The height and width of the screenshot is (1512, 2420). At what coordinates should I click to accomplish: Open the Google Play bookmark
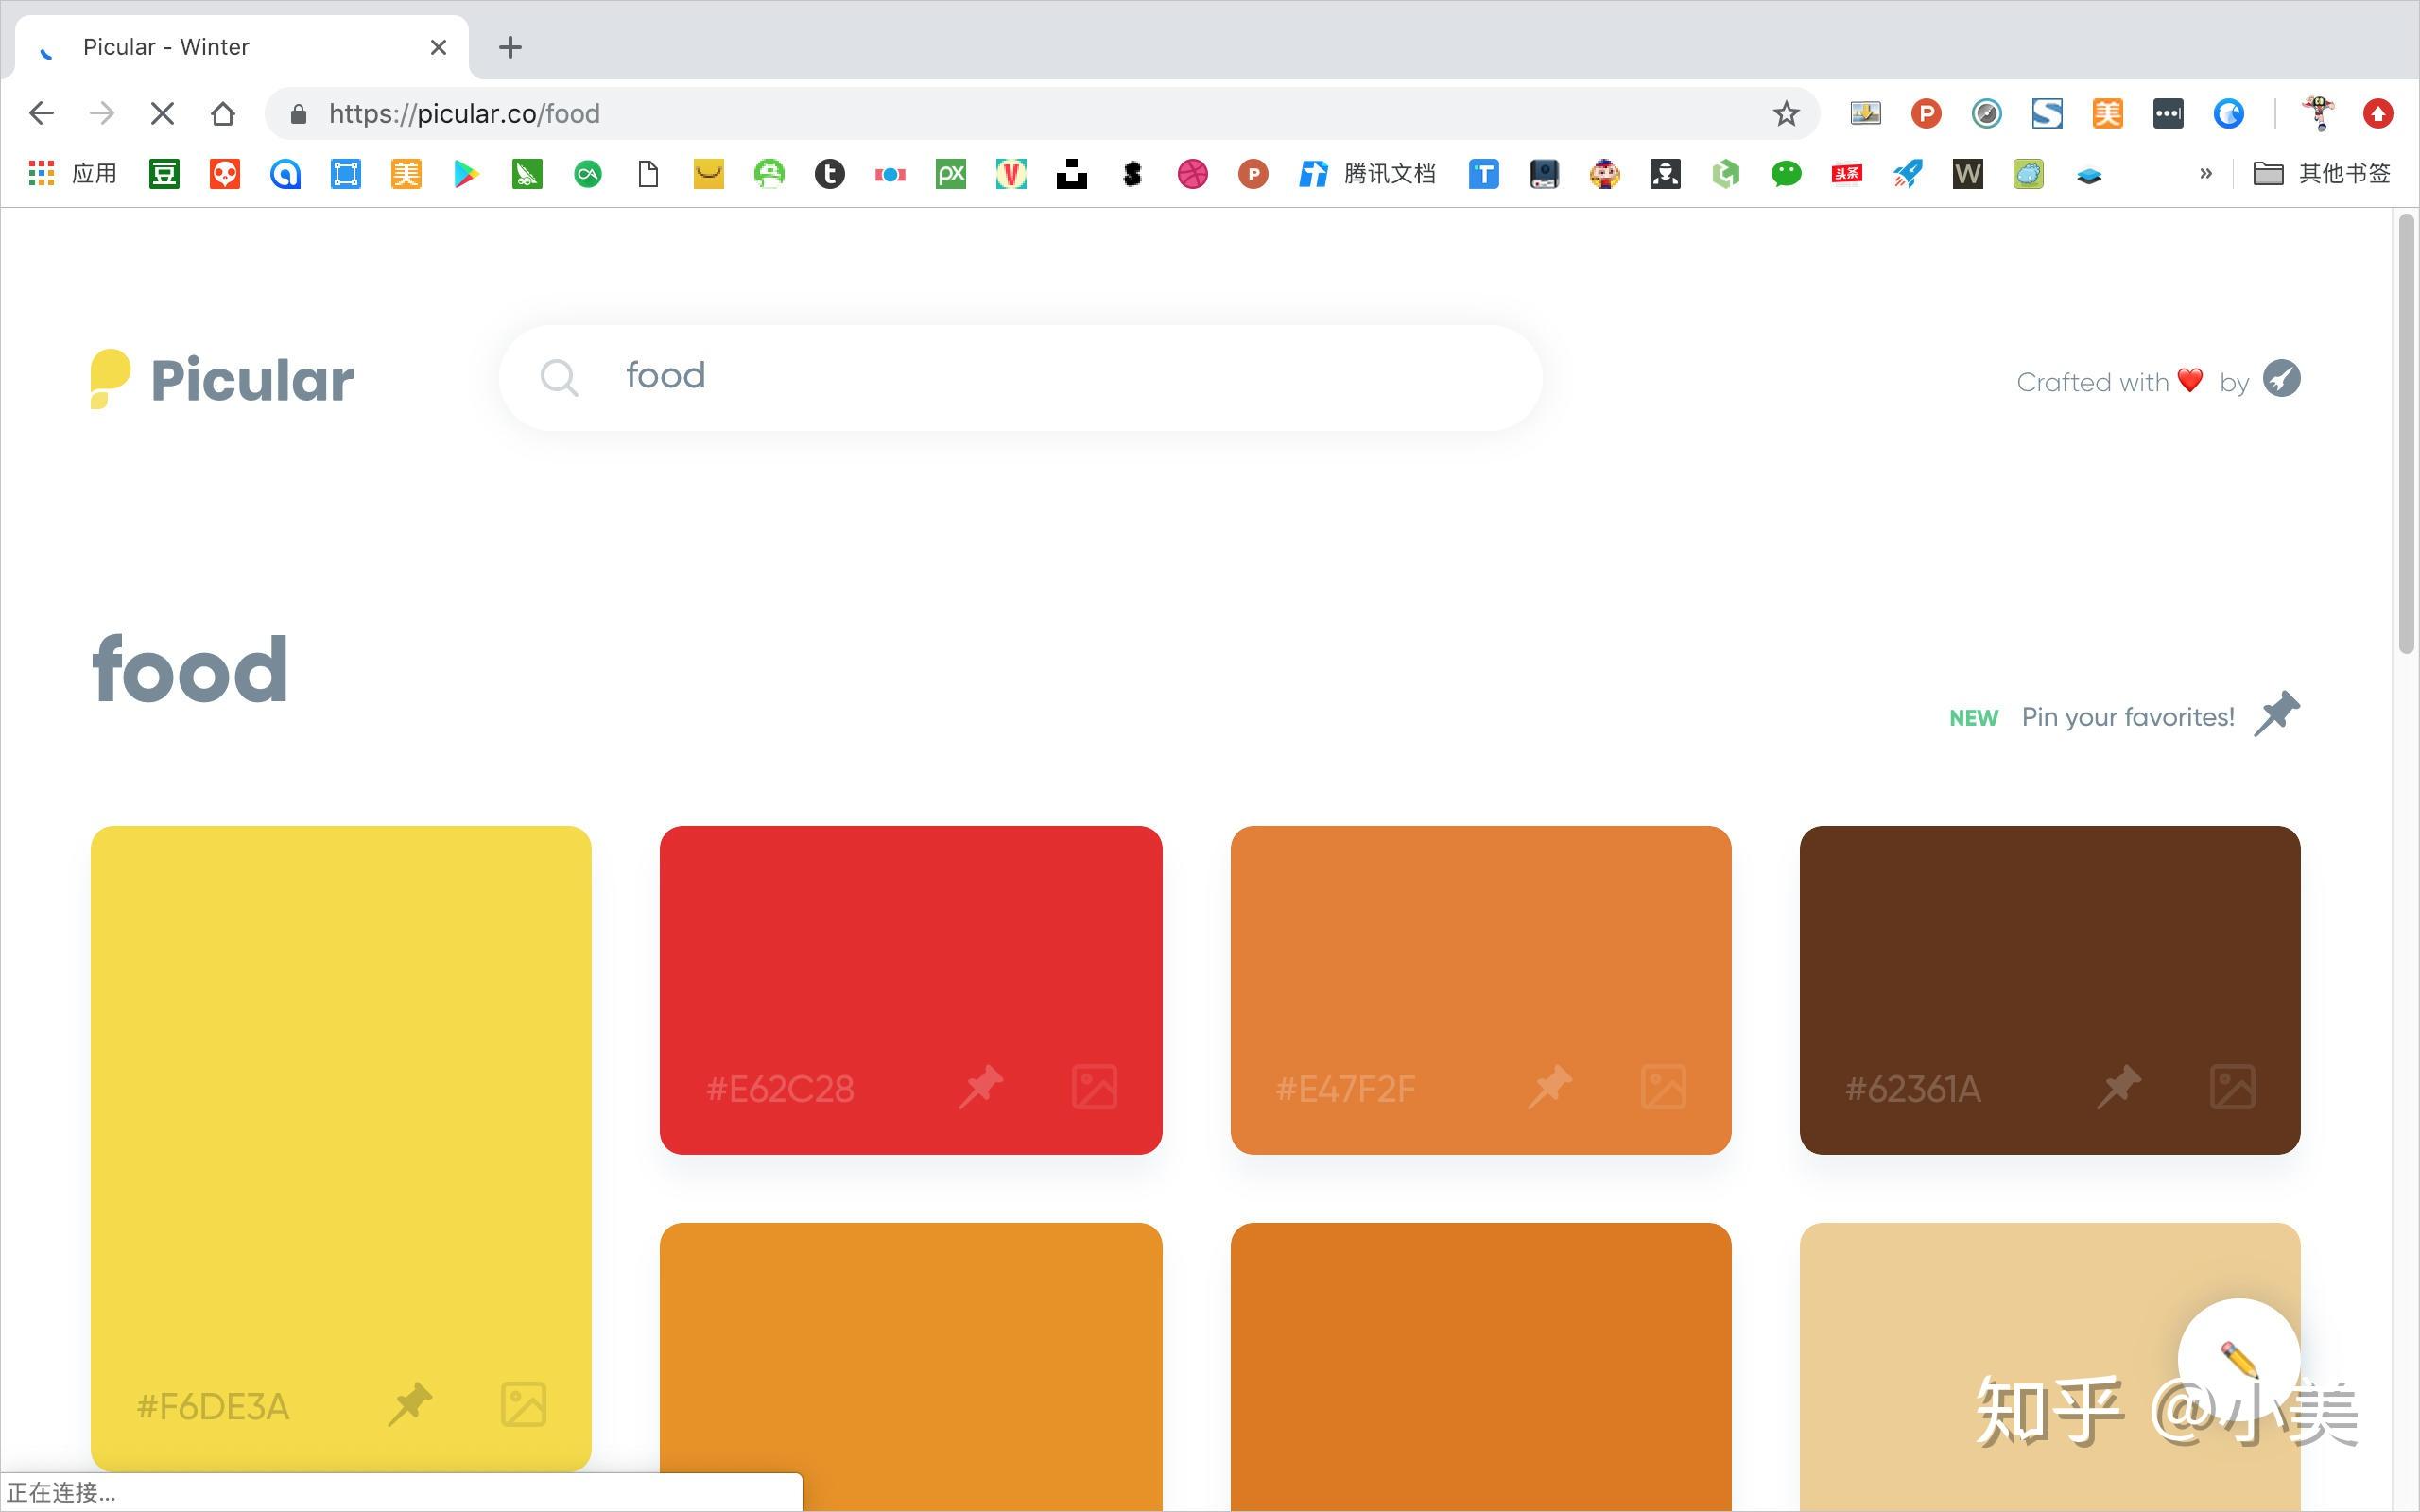(x=466, y=174)
